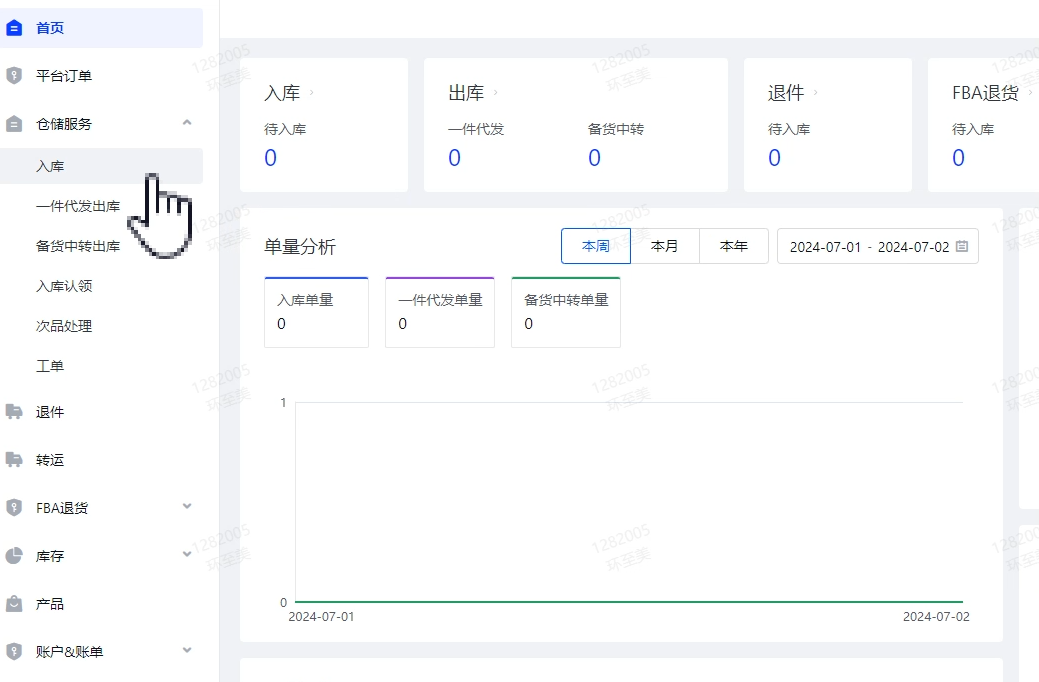Click the 转运 truck icon

(x=14, y=459)
